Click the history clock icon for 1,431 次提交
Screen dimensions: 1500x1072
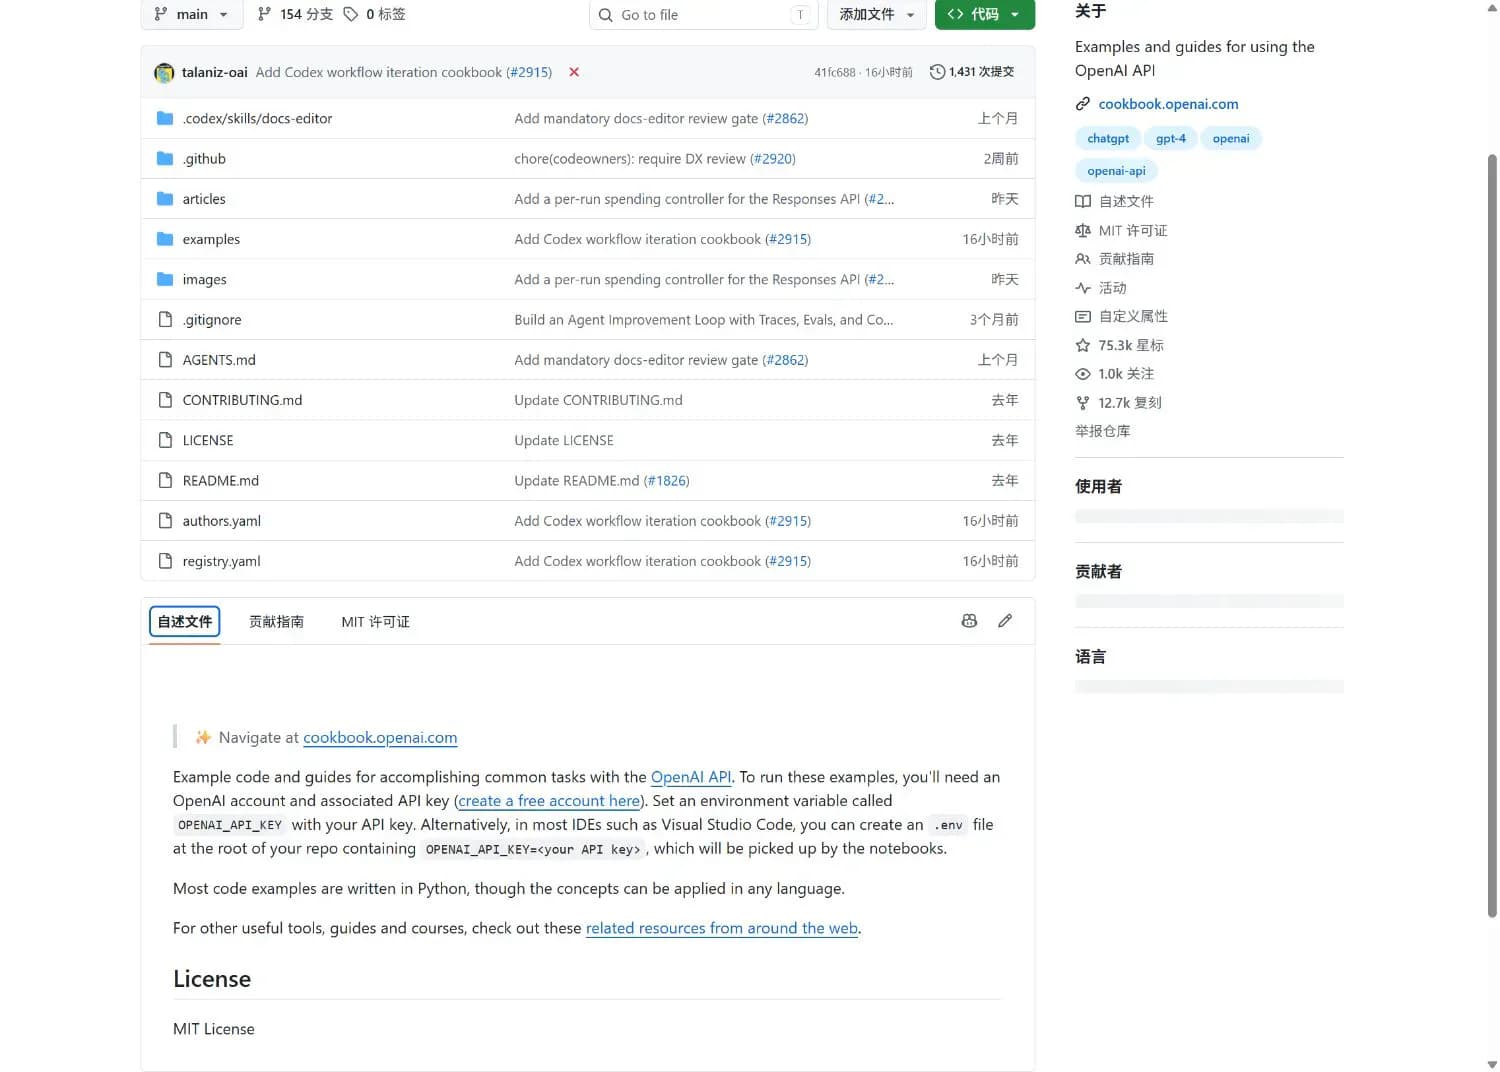[937, 72]
